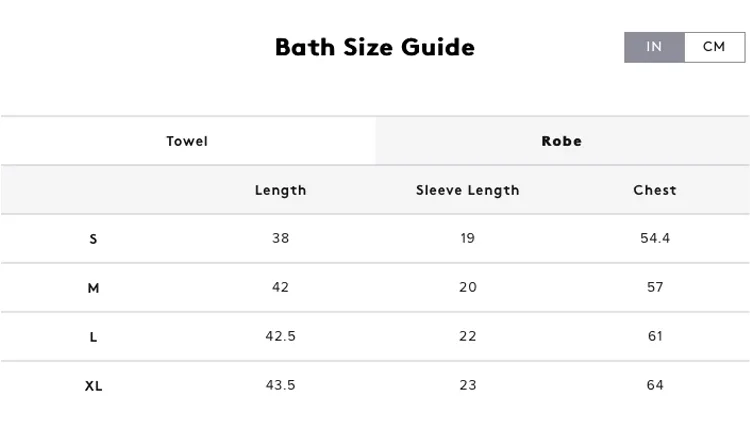Select the Length column header

[280, 190]
